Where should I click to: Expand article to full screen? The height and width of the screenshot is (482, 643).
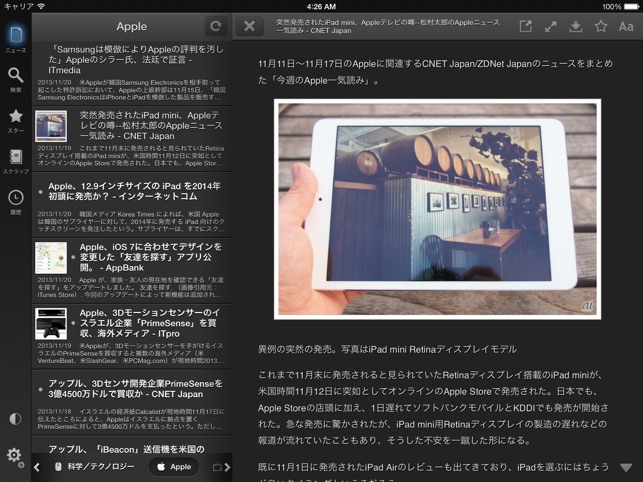point(550,26)
